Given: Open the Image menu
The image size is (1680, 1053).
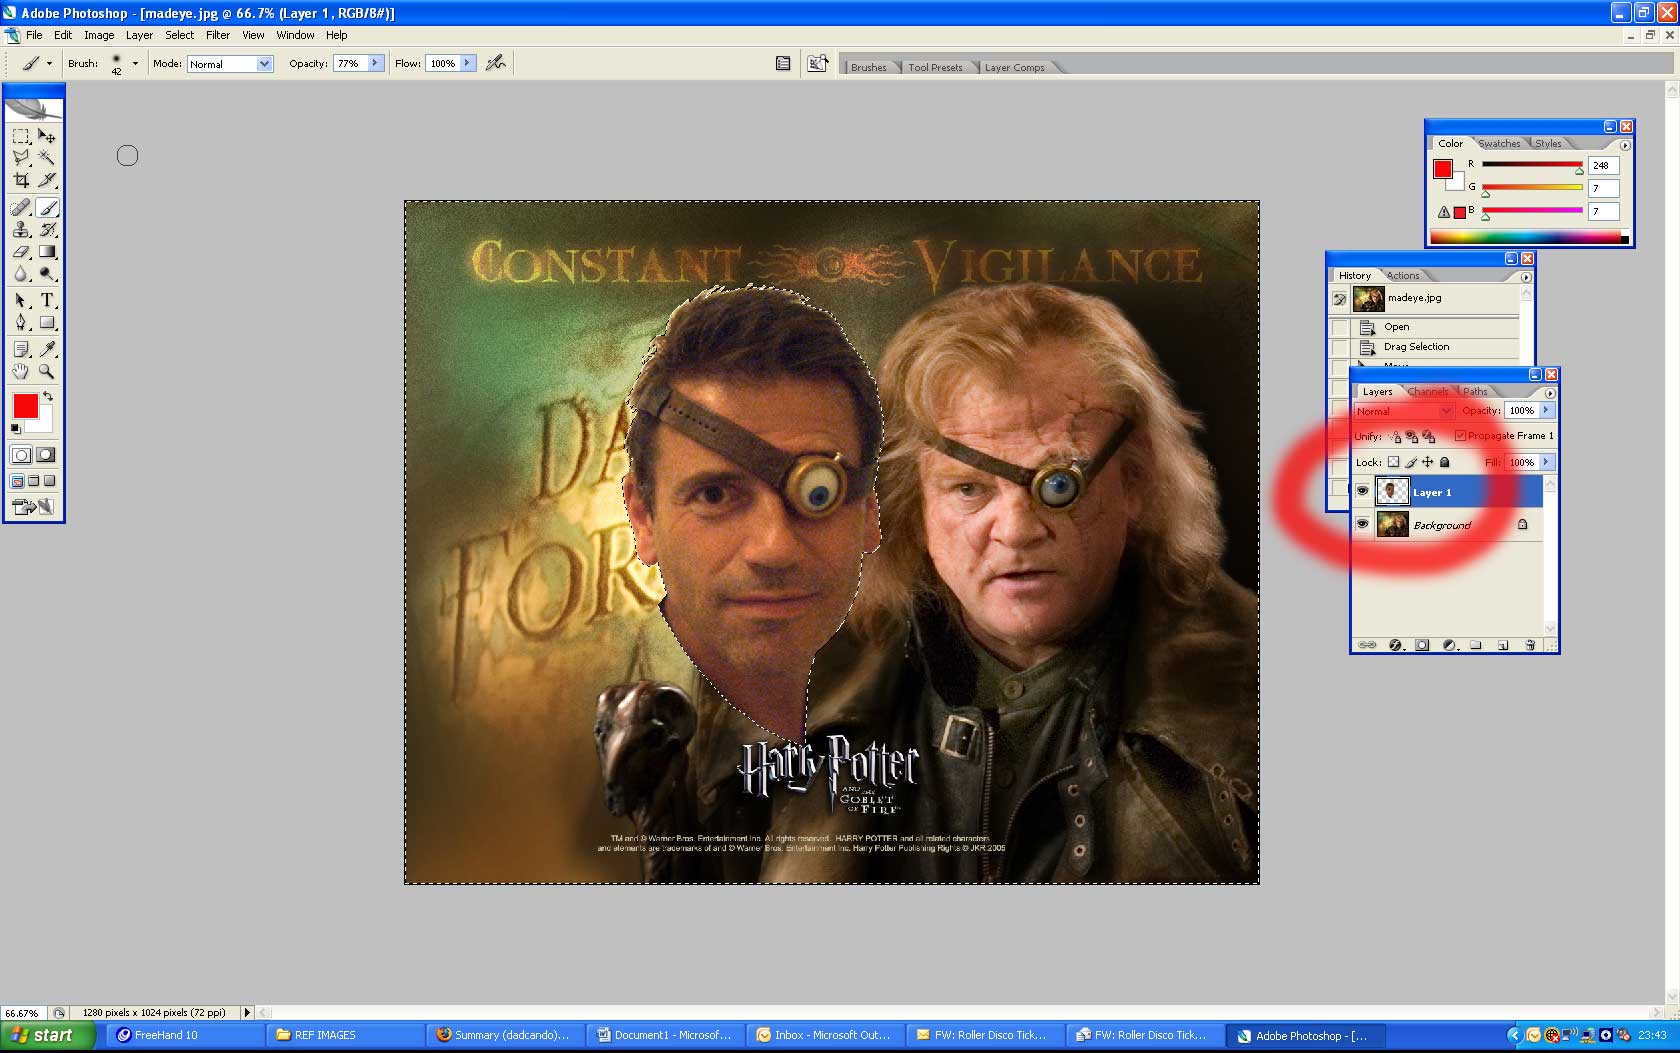Looking at the screenshot, I should tap(99, 35).
